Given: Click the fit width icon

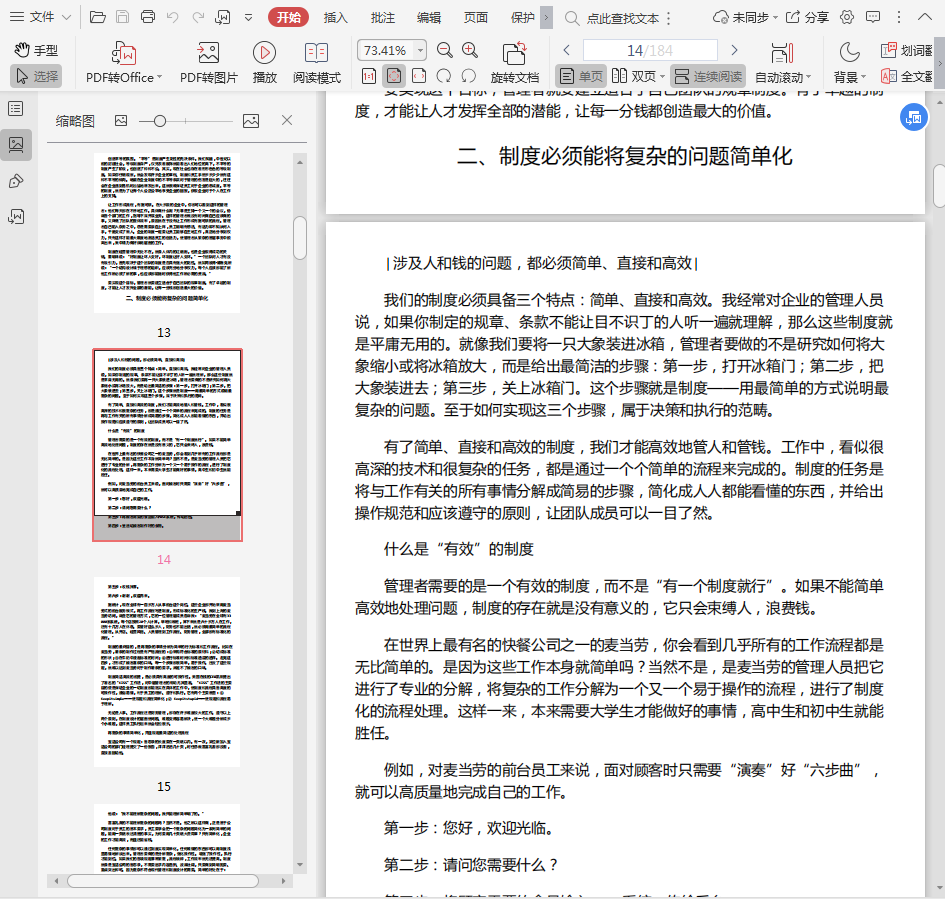Looking at the screenshot, I should pyautogui.click(x=419, y=76).
